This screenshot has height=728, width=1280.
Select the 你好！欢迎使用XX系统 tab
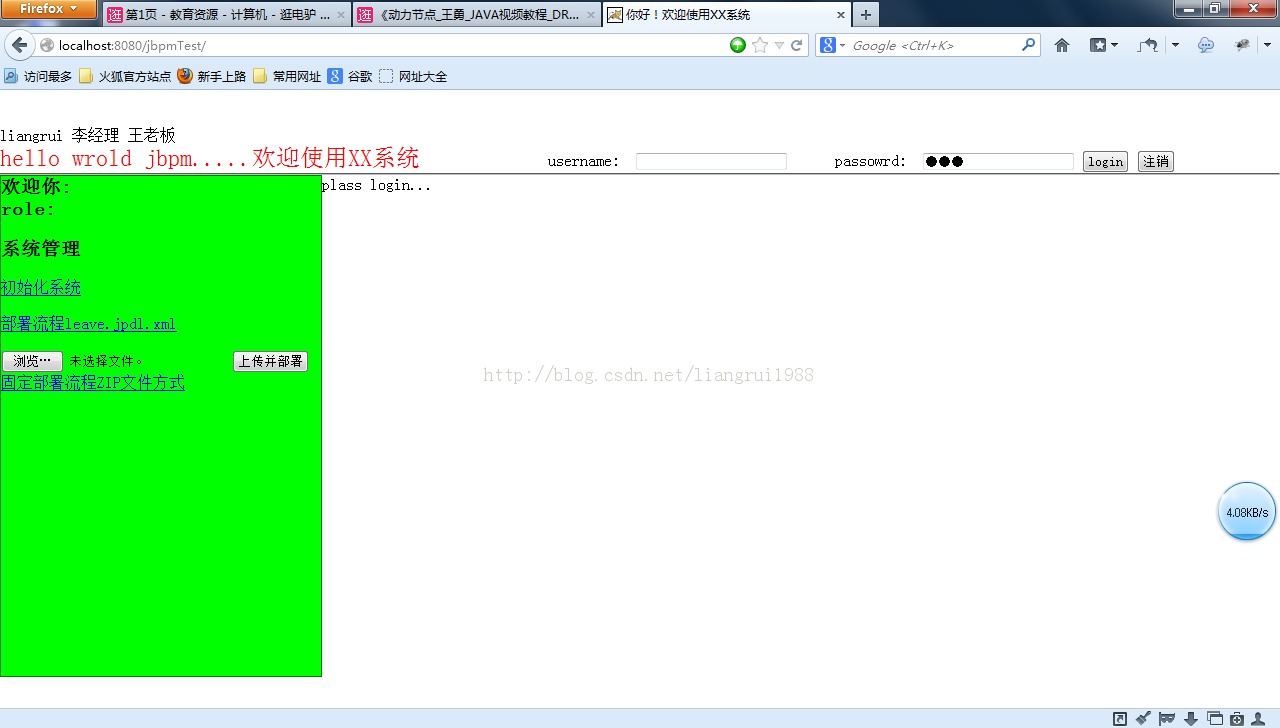pyautogui.click(x=726, y=15)
